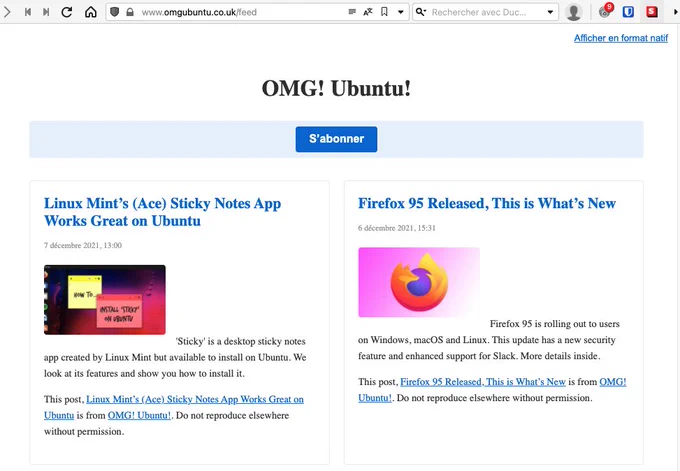Open the Bitwarden extension icon
The width and height of the screenshot is (680, 471).
pyautogui.click(x=628, y=12)
